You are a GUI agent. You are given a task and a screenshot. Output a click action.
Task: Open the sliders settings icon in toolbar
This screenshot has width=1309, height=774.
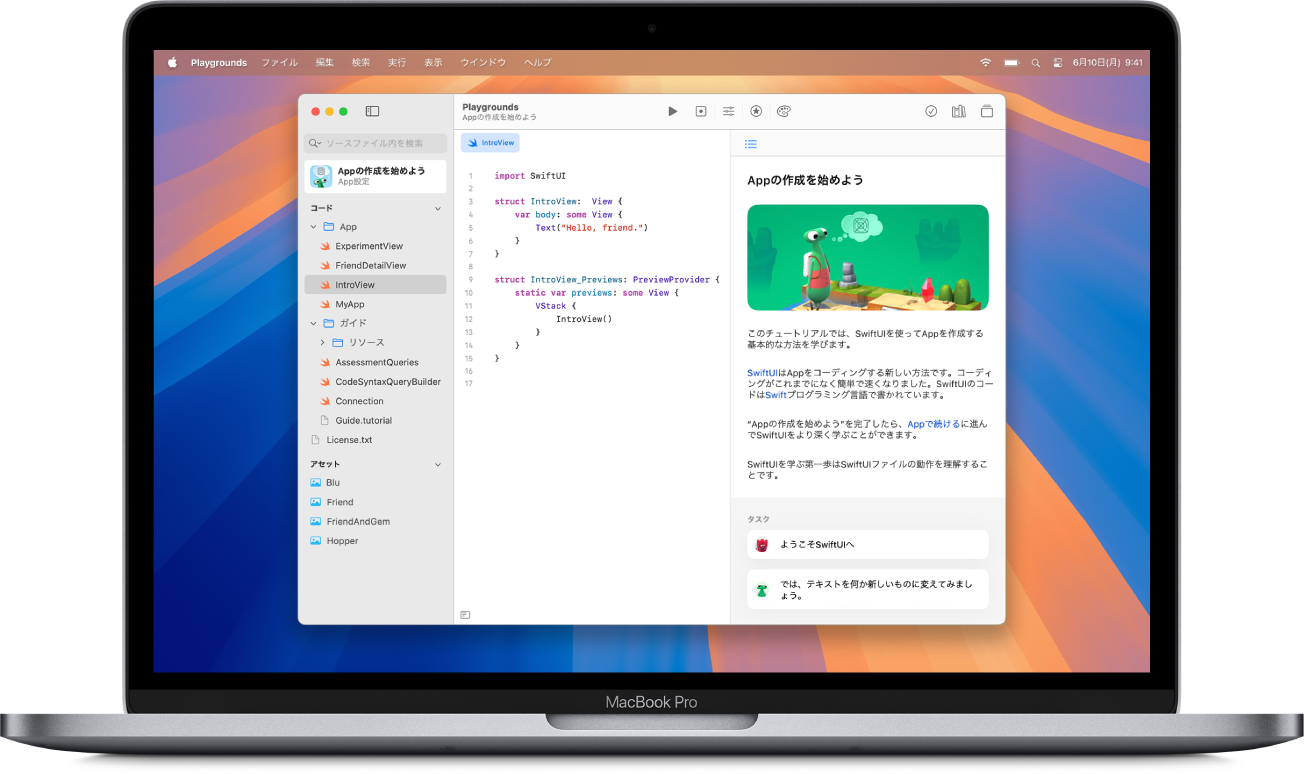pyautogui.click(x=729, y=112)
